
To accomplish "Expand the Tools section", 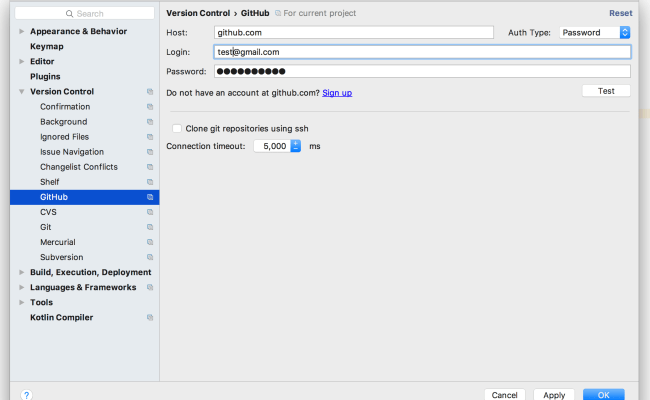I will pos(22,303).
